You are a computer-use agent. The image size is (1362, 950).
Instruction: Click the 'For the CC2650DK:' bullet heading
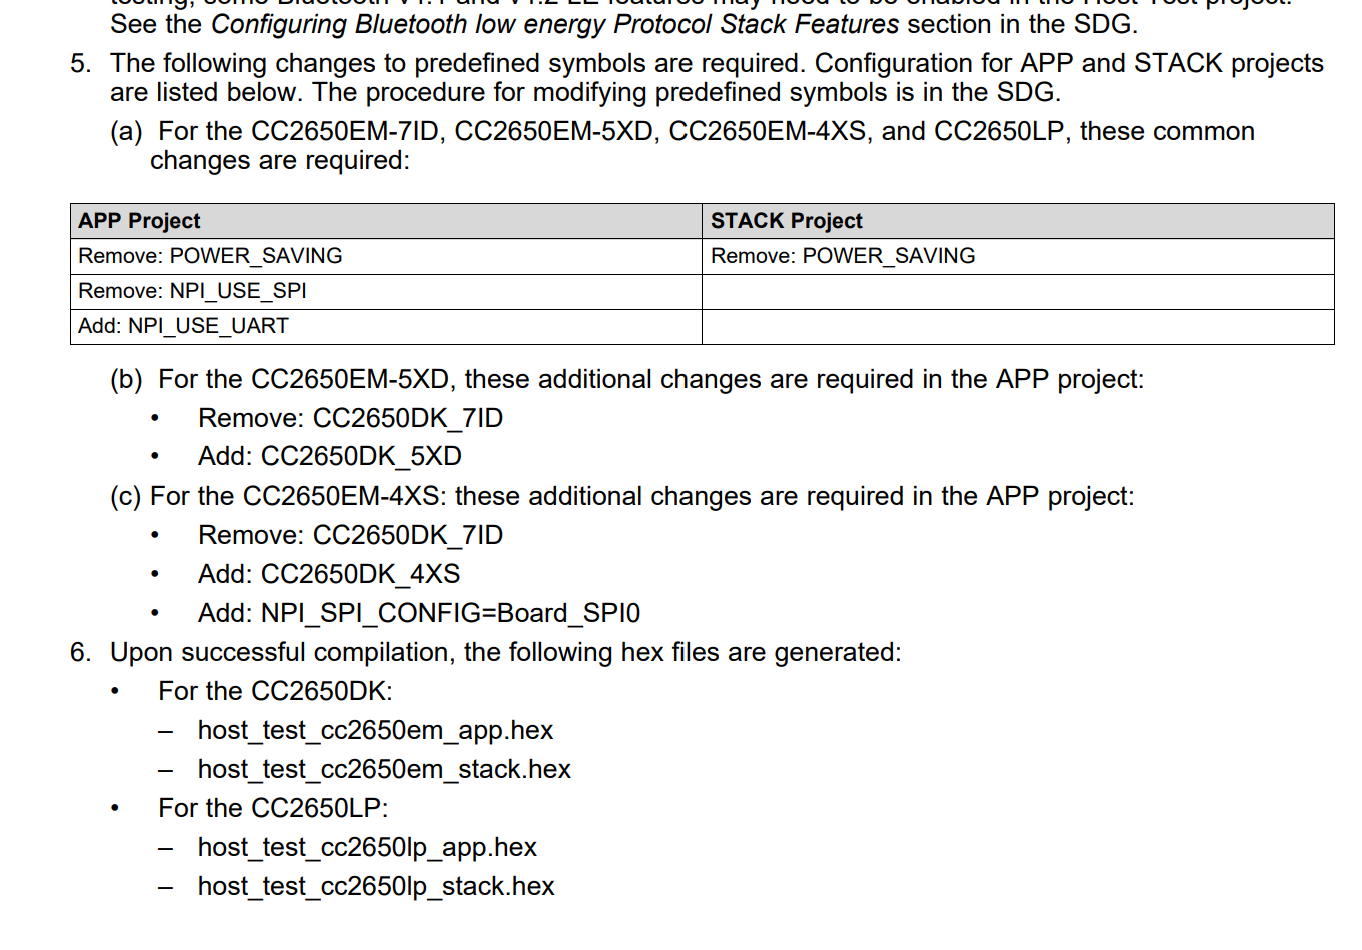(x=275, y=691)
